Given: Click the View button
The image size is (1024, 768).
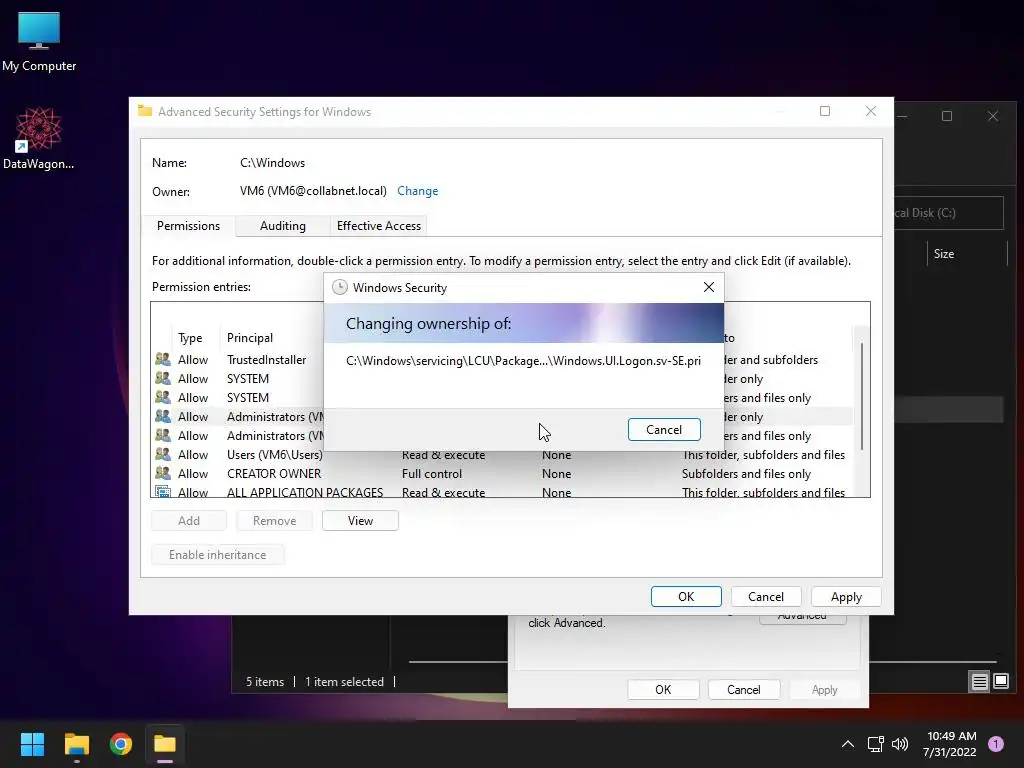Looking at the screenshot, I should point(360,520).
